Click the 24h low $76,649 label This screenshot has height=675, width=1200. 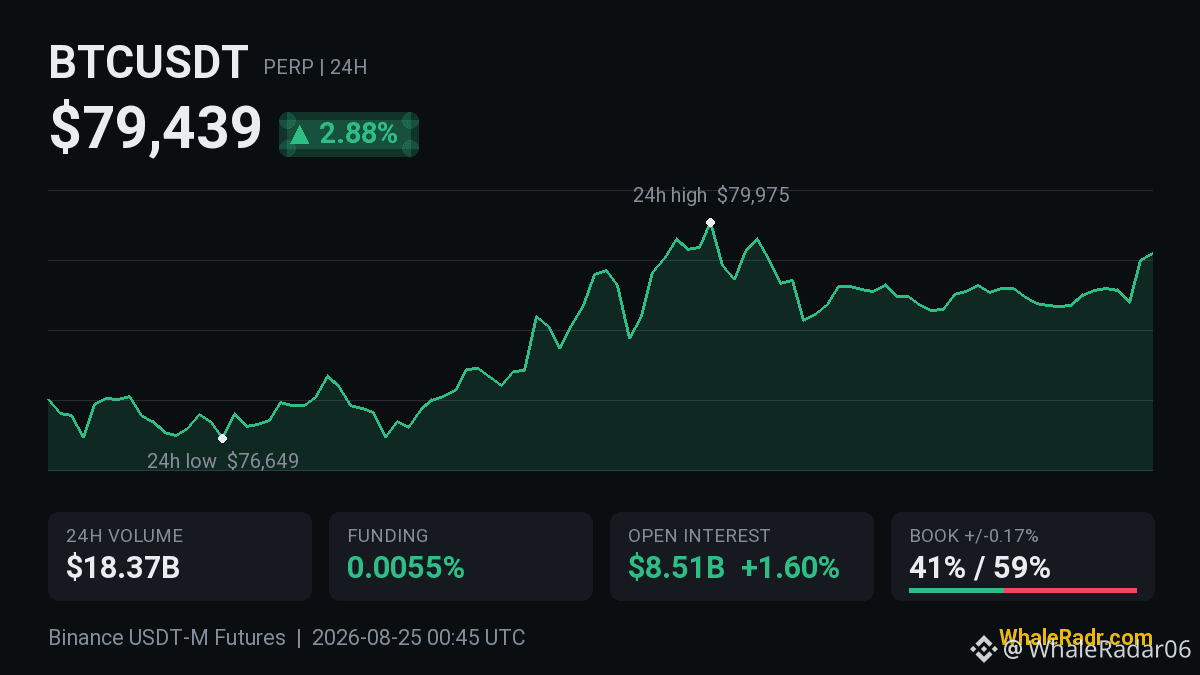(x=223, y=461)
